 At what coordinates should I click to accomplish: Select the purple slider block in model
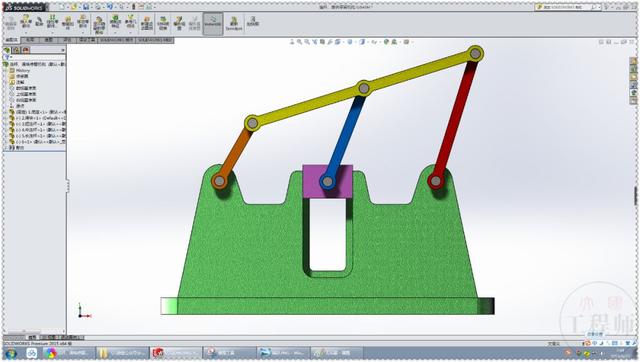328,181
